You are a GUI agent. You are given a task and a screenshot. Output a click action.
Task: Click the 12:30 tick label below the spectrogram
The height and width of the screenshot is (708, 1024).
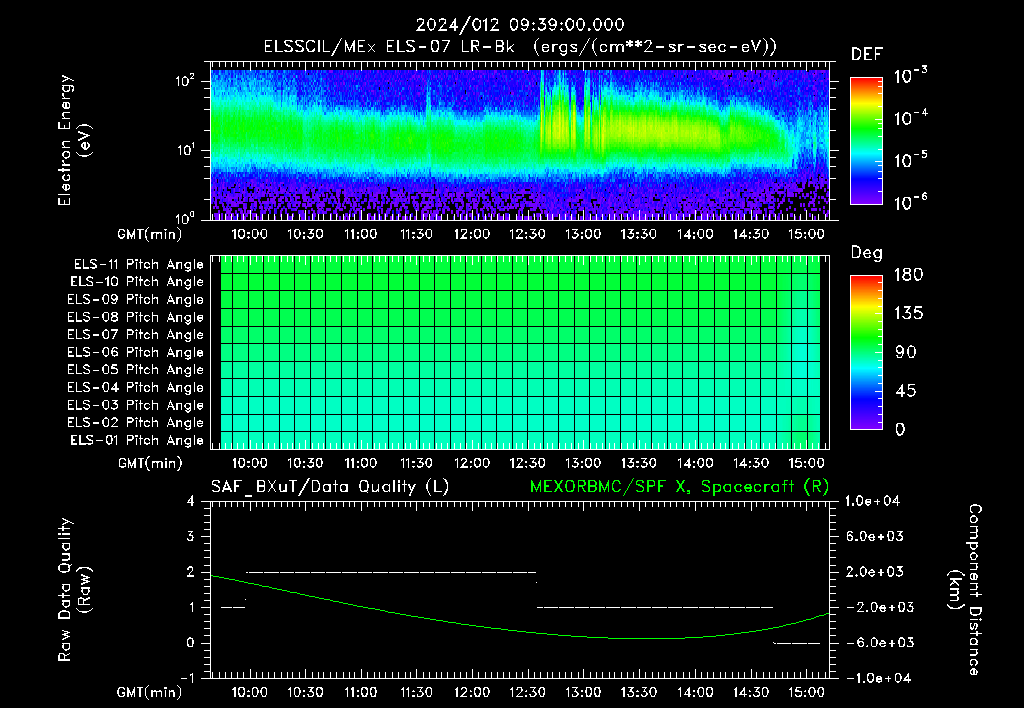527,234
